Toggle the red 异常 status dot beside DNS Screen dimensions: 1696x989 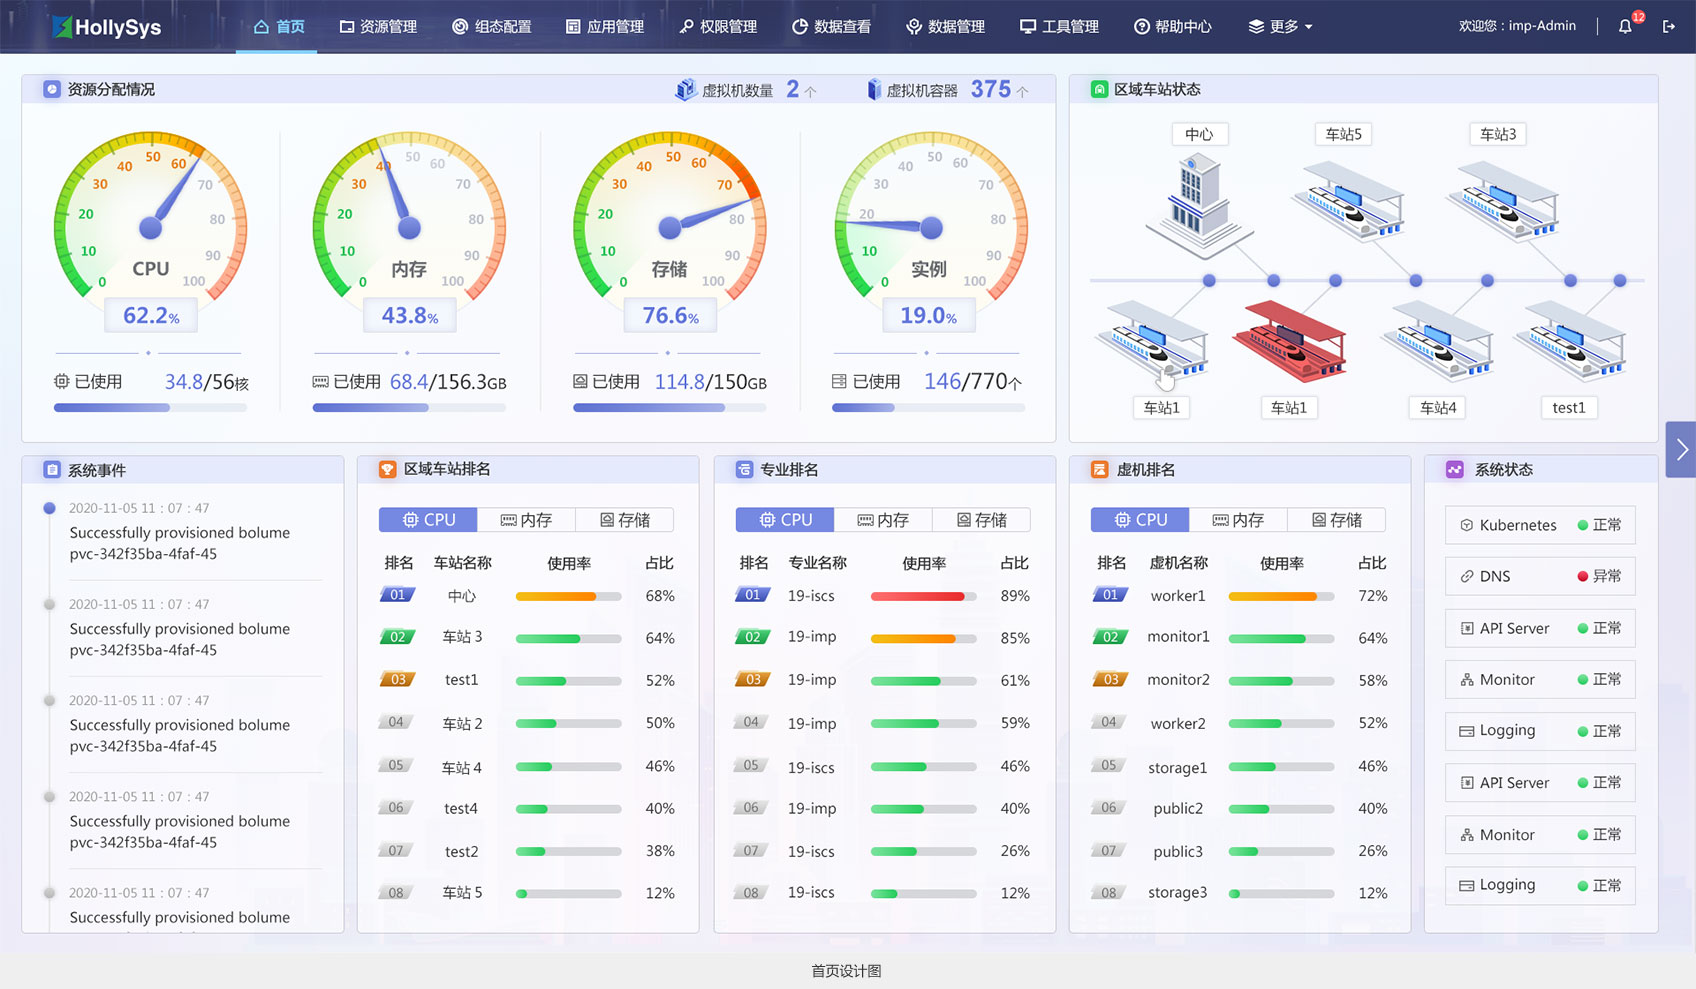tap(1582, 576)
